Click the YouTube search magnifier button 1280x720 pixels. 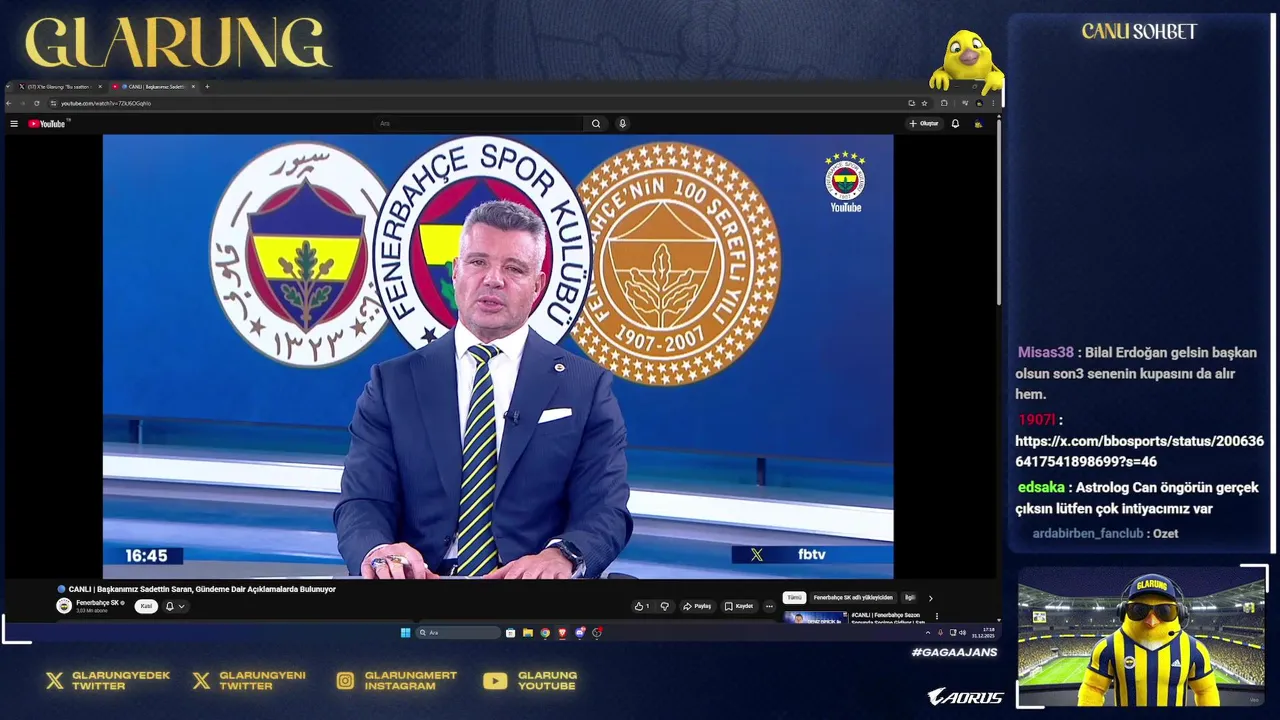pyautogui.click(x=596, y=124)
